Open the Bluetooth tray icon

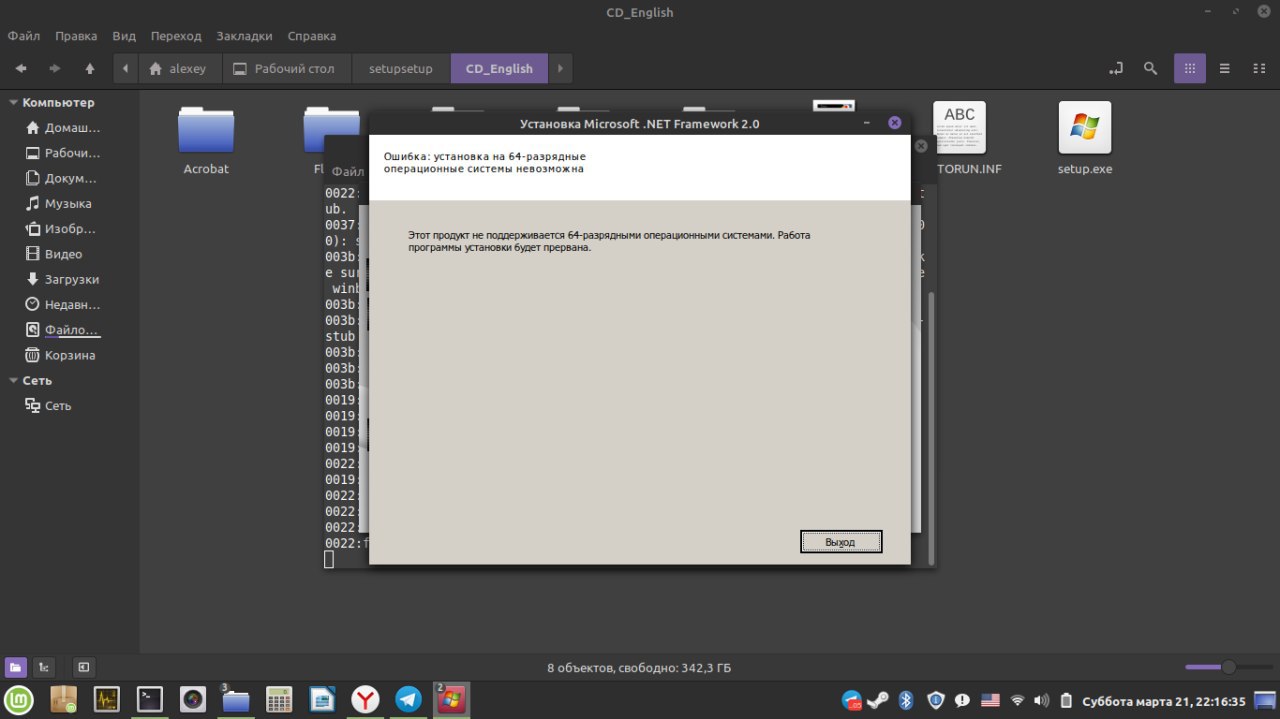906,700
